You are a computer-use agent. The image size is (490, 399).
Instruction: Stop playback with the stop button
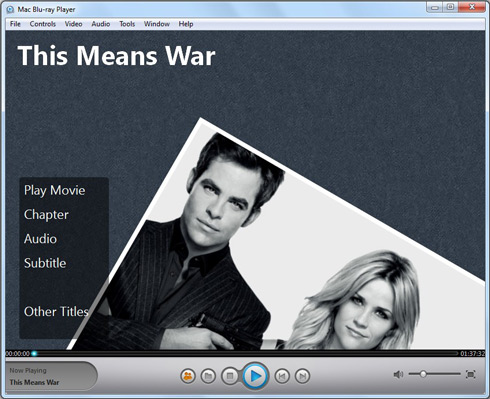tap(230, 376)
